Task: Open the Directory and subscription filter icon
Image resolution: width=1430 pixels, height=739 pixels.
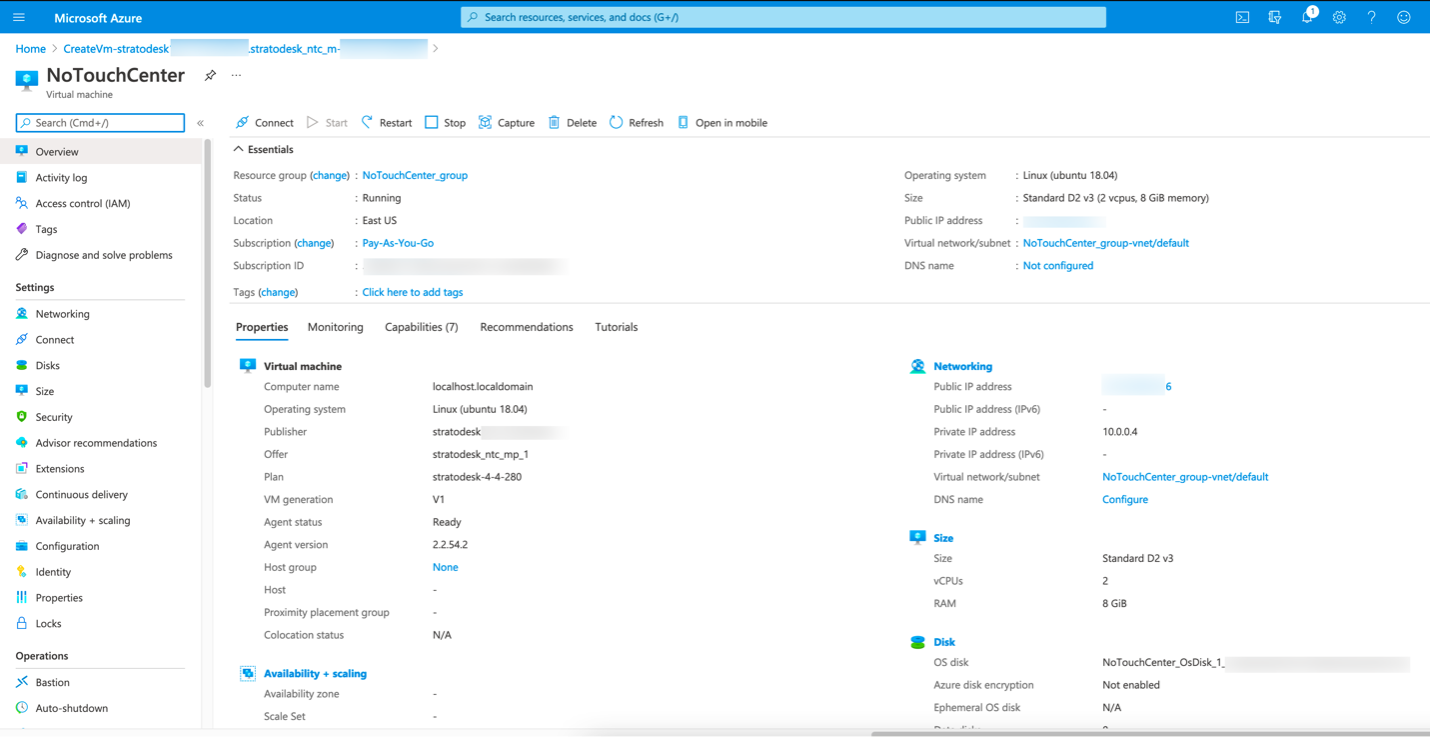Action: click(1274, 17)
